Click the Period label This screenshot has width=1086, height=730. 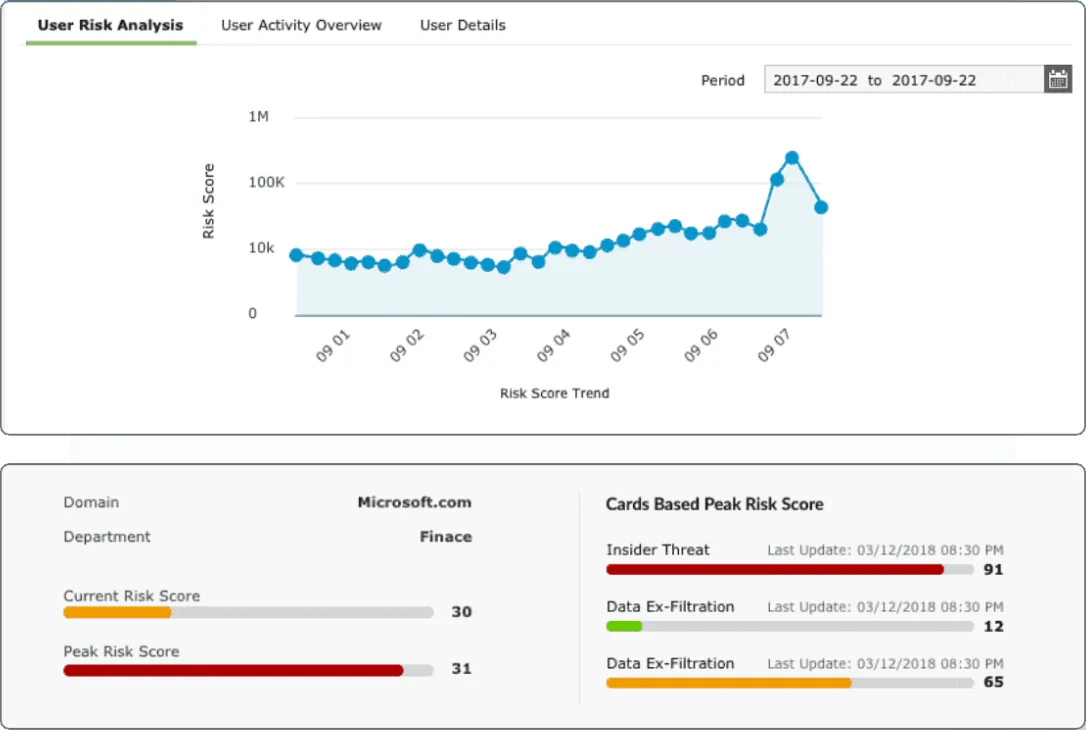[x=722, y=80]
